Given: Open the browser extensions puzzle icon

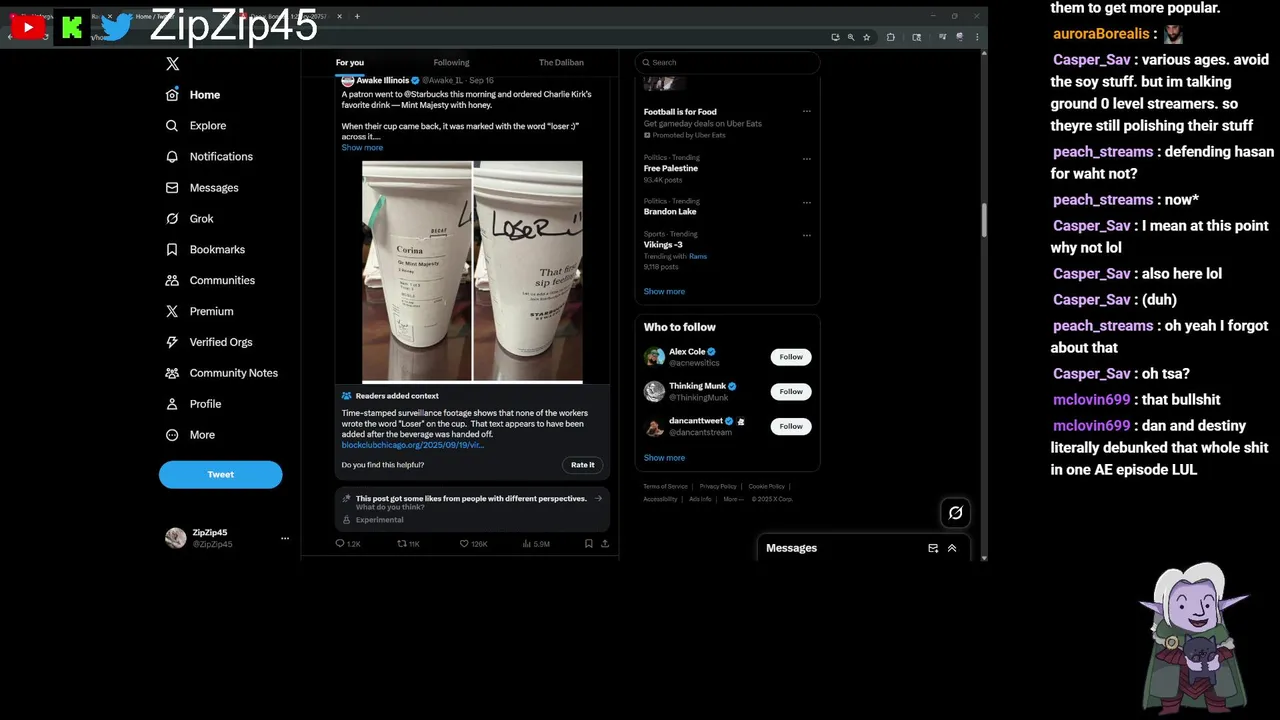Looking at the screenshot, I should [890, 37].
